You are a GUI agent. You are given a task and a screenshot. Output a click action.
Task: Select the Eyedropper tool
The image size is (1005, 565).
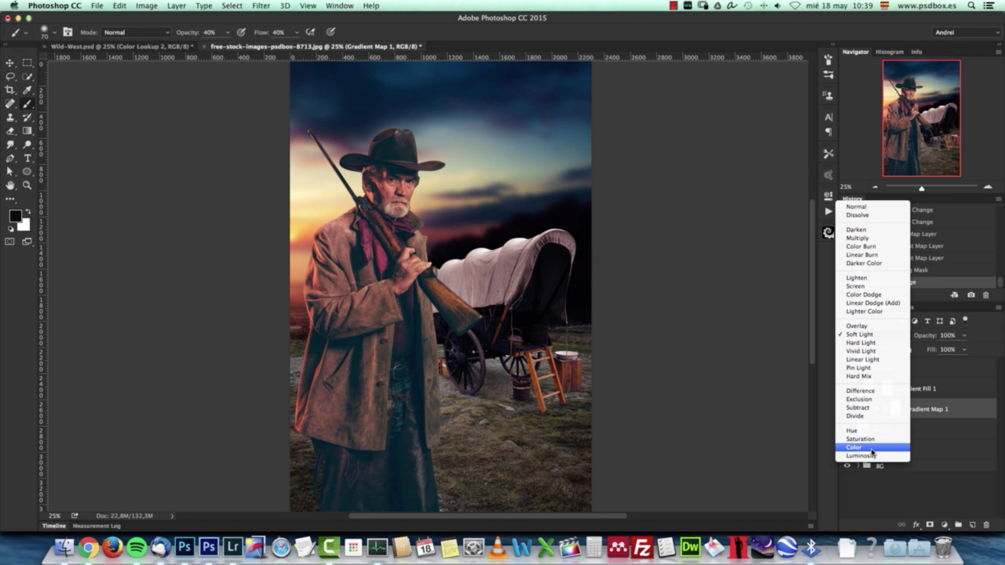point(27,90)
